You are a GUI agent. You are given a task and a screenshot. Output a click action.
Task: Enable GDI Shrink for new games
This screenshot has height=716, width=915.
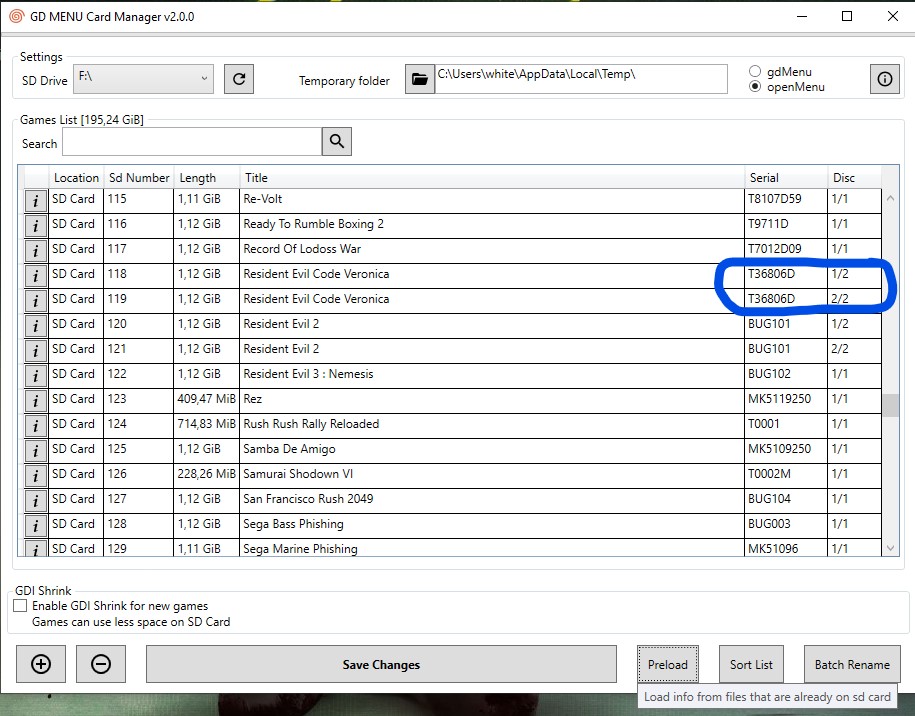tap(20, 606)
